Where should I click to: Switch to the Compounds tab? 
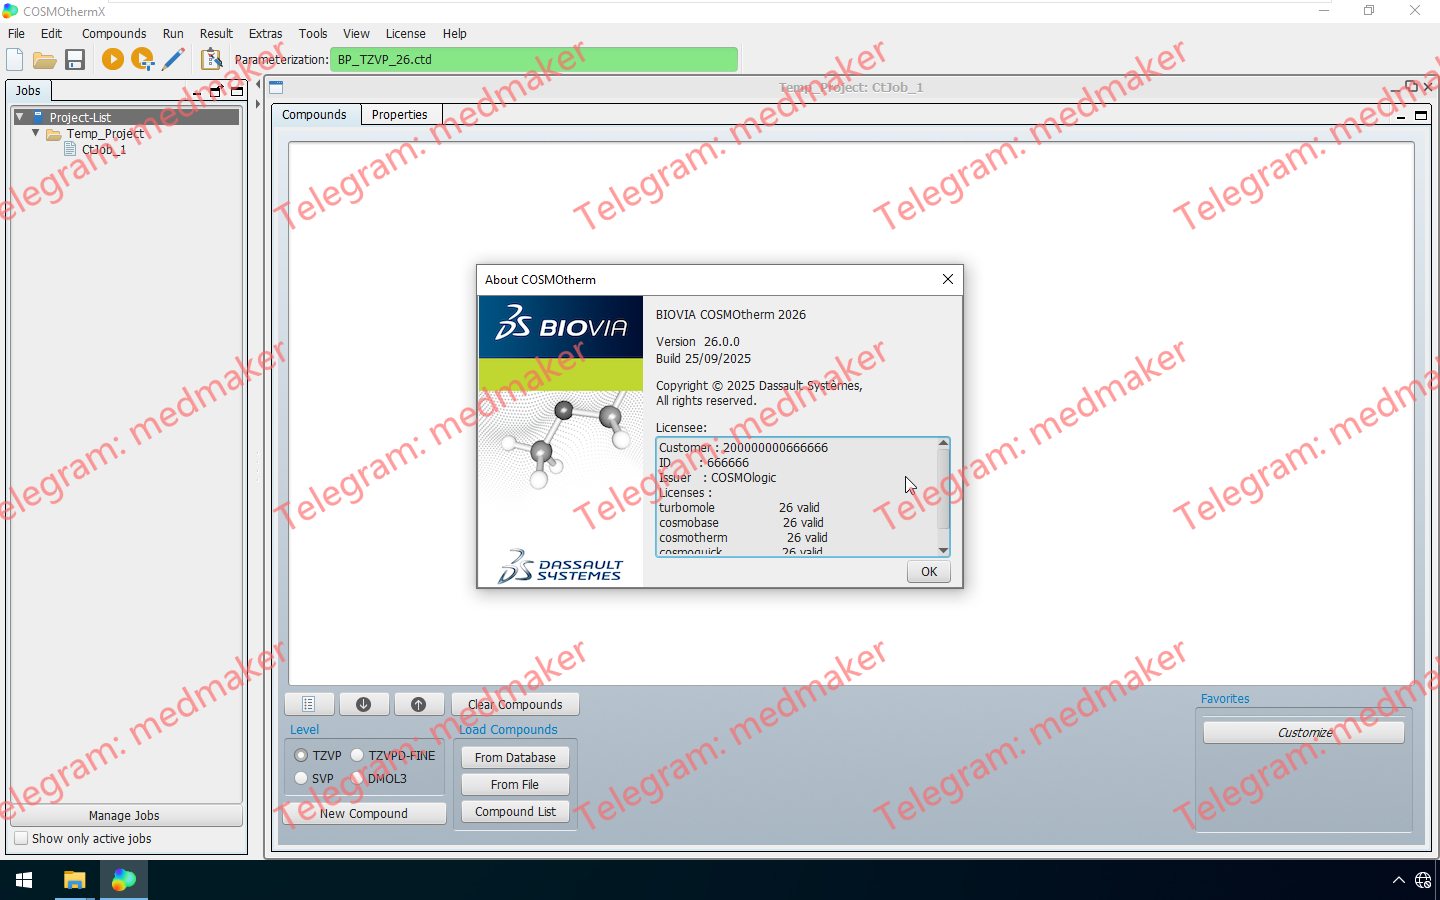[x=314, y=115]
